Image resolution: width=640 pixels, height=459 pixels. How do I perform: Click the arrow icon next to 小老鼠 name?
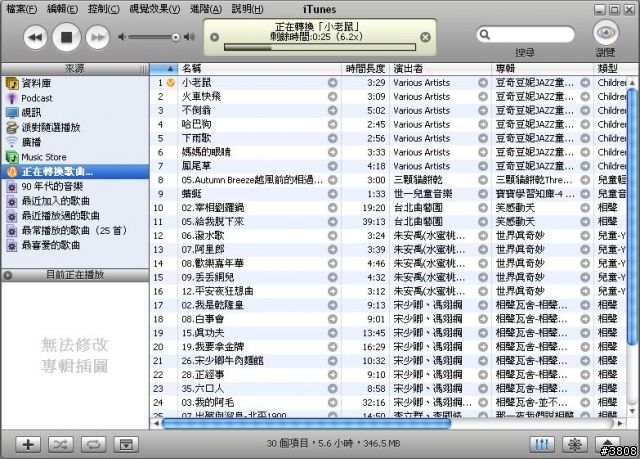[x=333, y=83]
